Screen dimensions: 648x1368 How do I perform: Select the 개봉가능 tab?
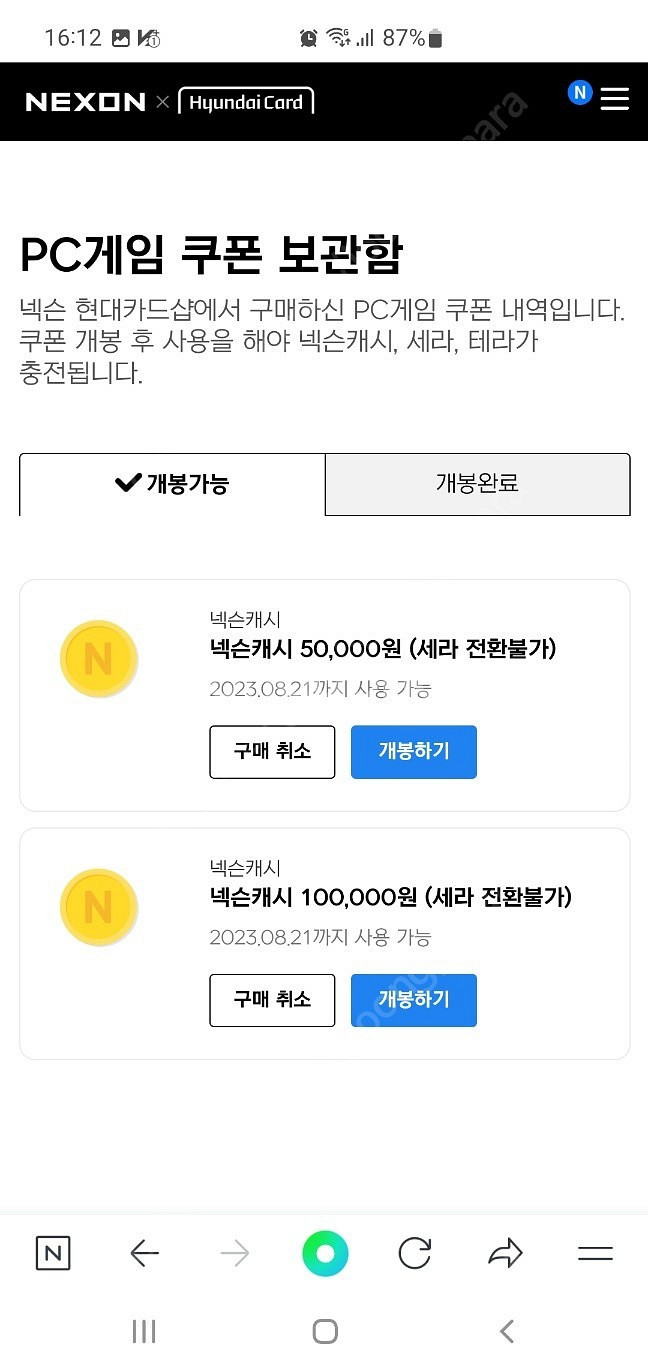tap(172, 484)
